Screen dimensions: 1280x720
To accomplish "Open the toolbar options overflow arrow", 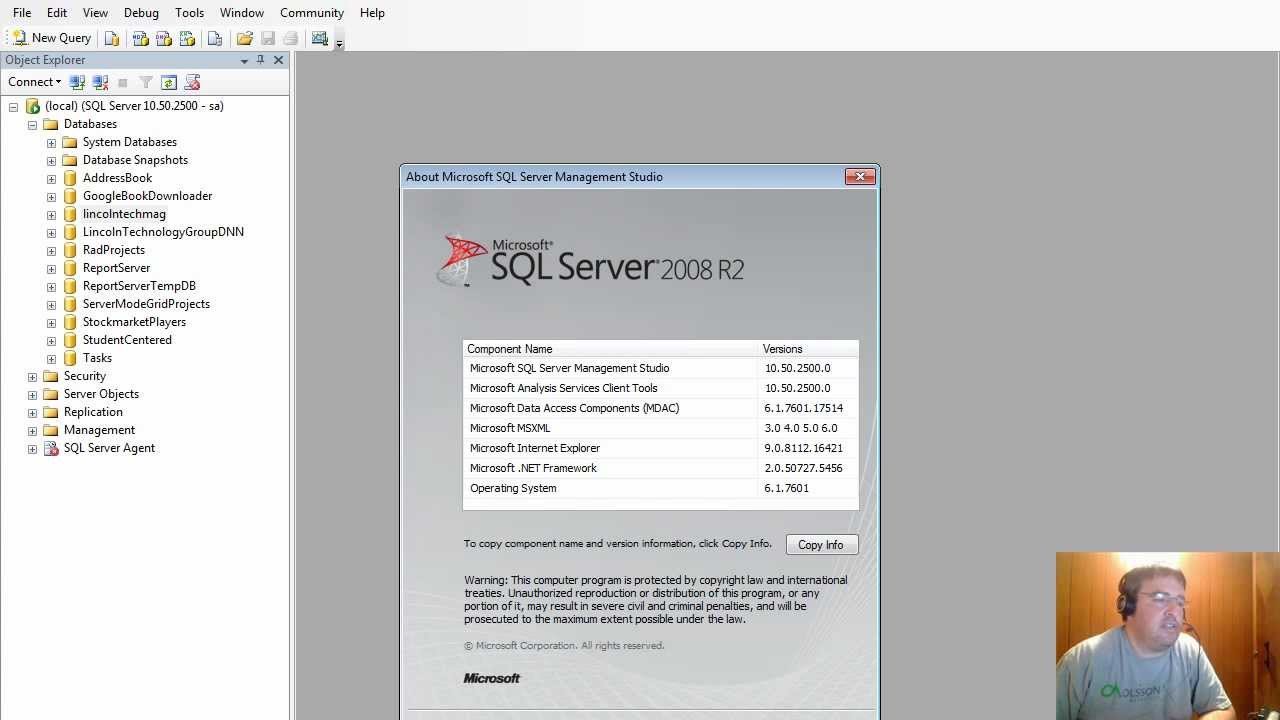I will [339, 43].
